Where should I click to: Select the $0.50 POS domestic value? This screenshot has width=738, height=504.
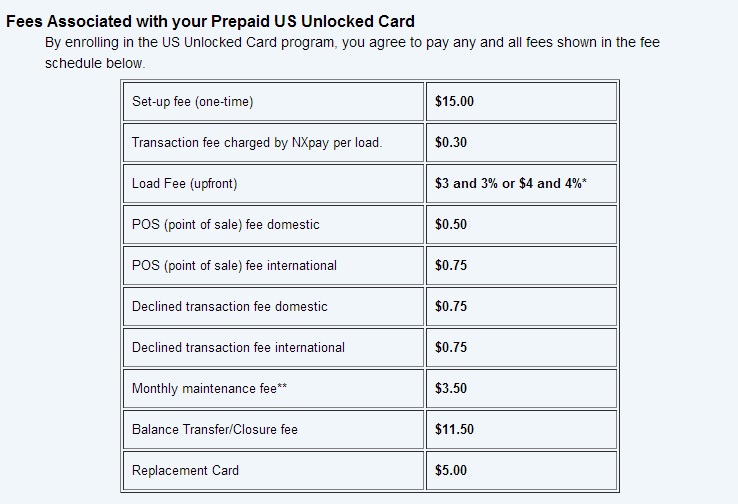(x=451, y=225)
